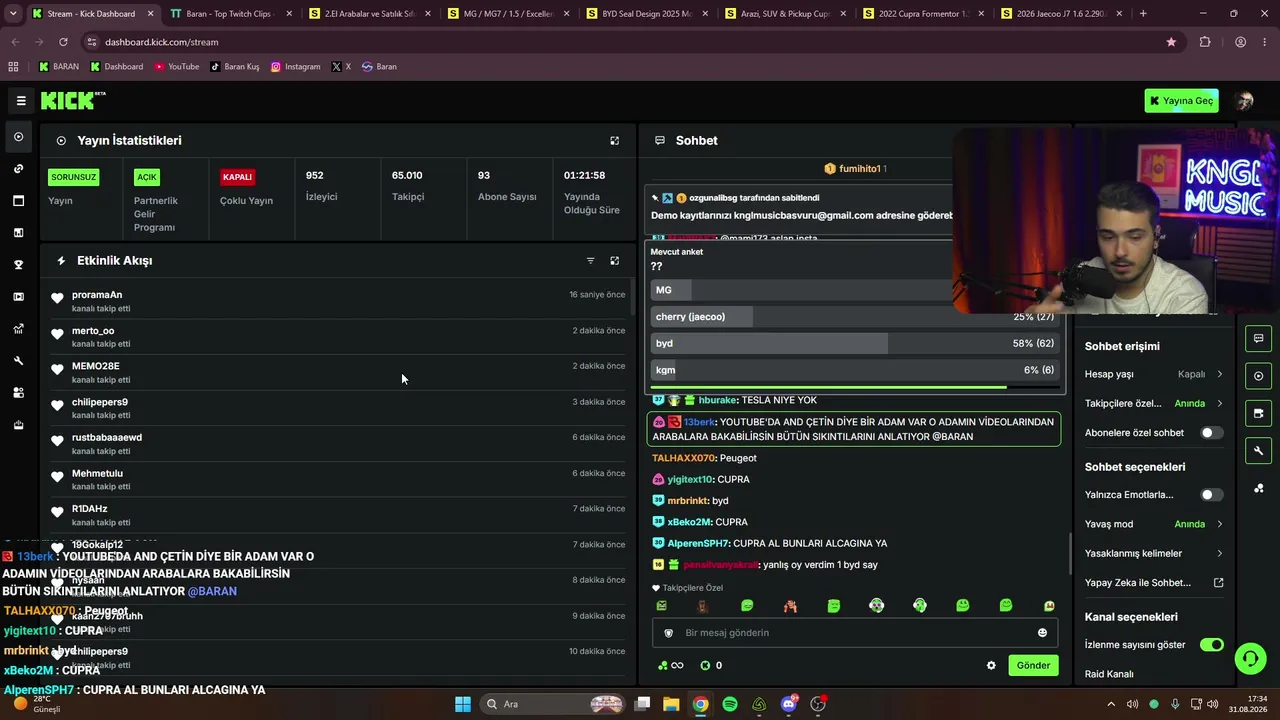Click the wrench tools icon in the right rail
The width and height of the screenshot is (1280, 720).
coord(1258,451)
